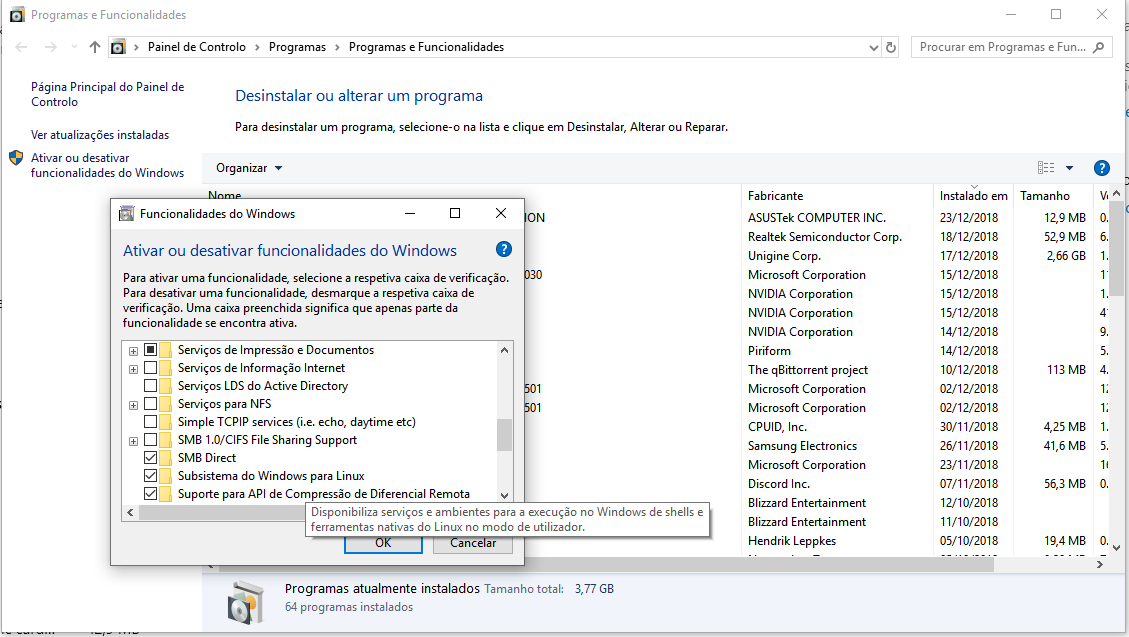Go up one folder level
Image resolution: width=1129 pixels, height=637 pixels.
tap(95, 47)
